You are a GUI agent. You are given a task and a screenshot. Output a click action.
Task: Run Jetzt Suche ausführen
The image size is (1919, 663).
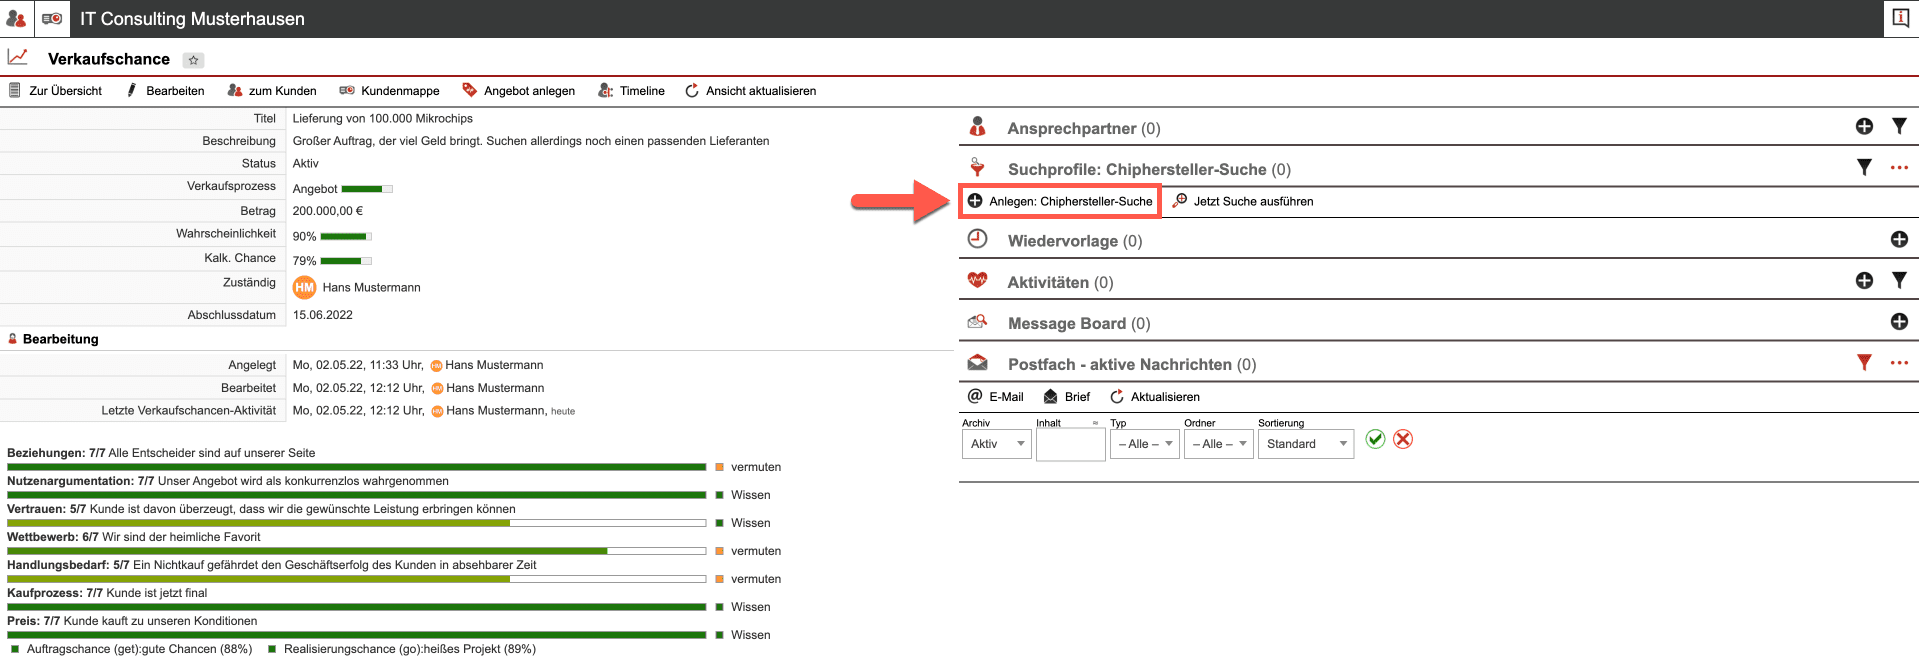click(1243, 201)
